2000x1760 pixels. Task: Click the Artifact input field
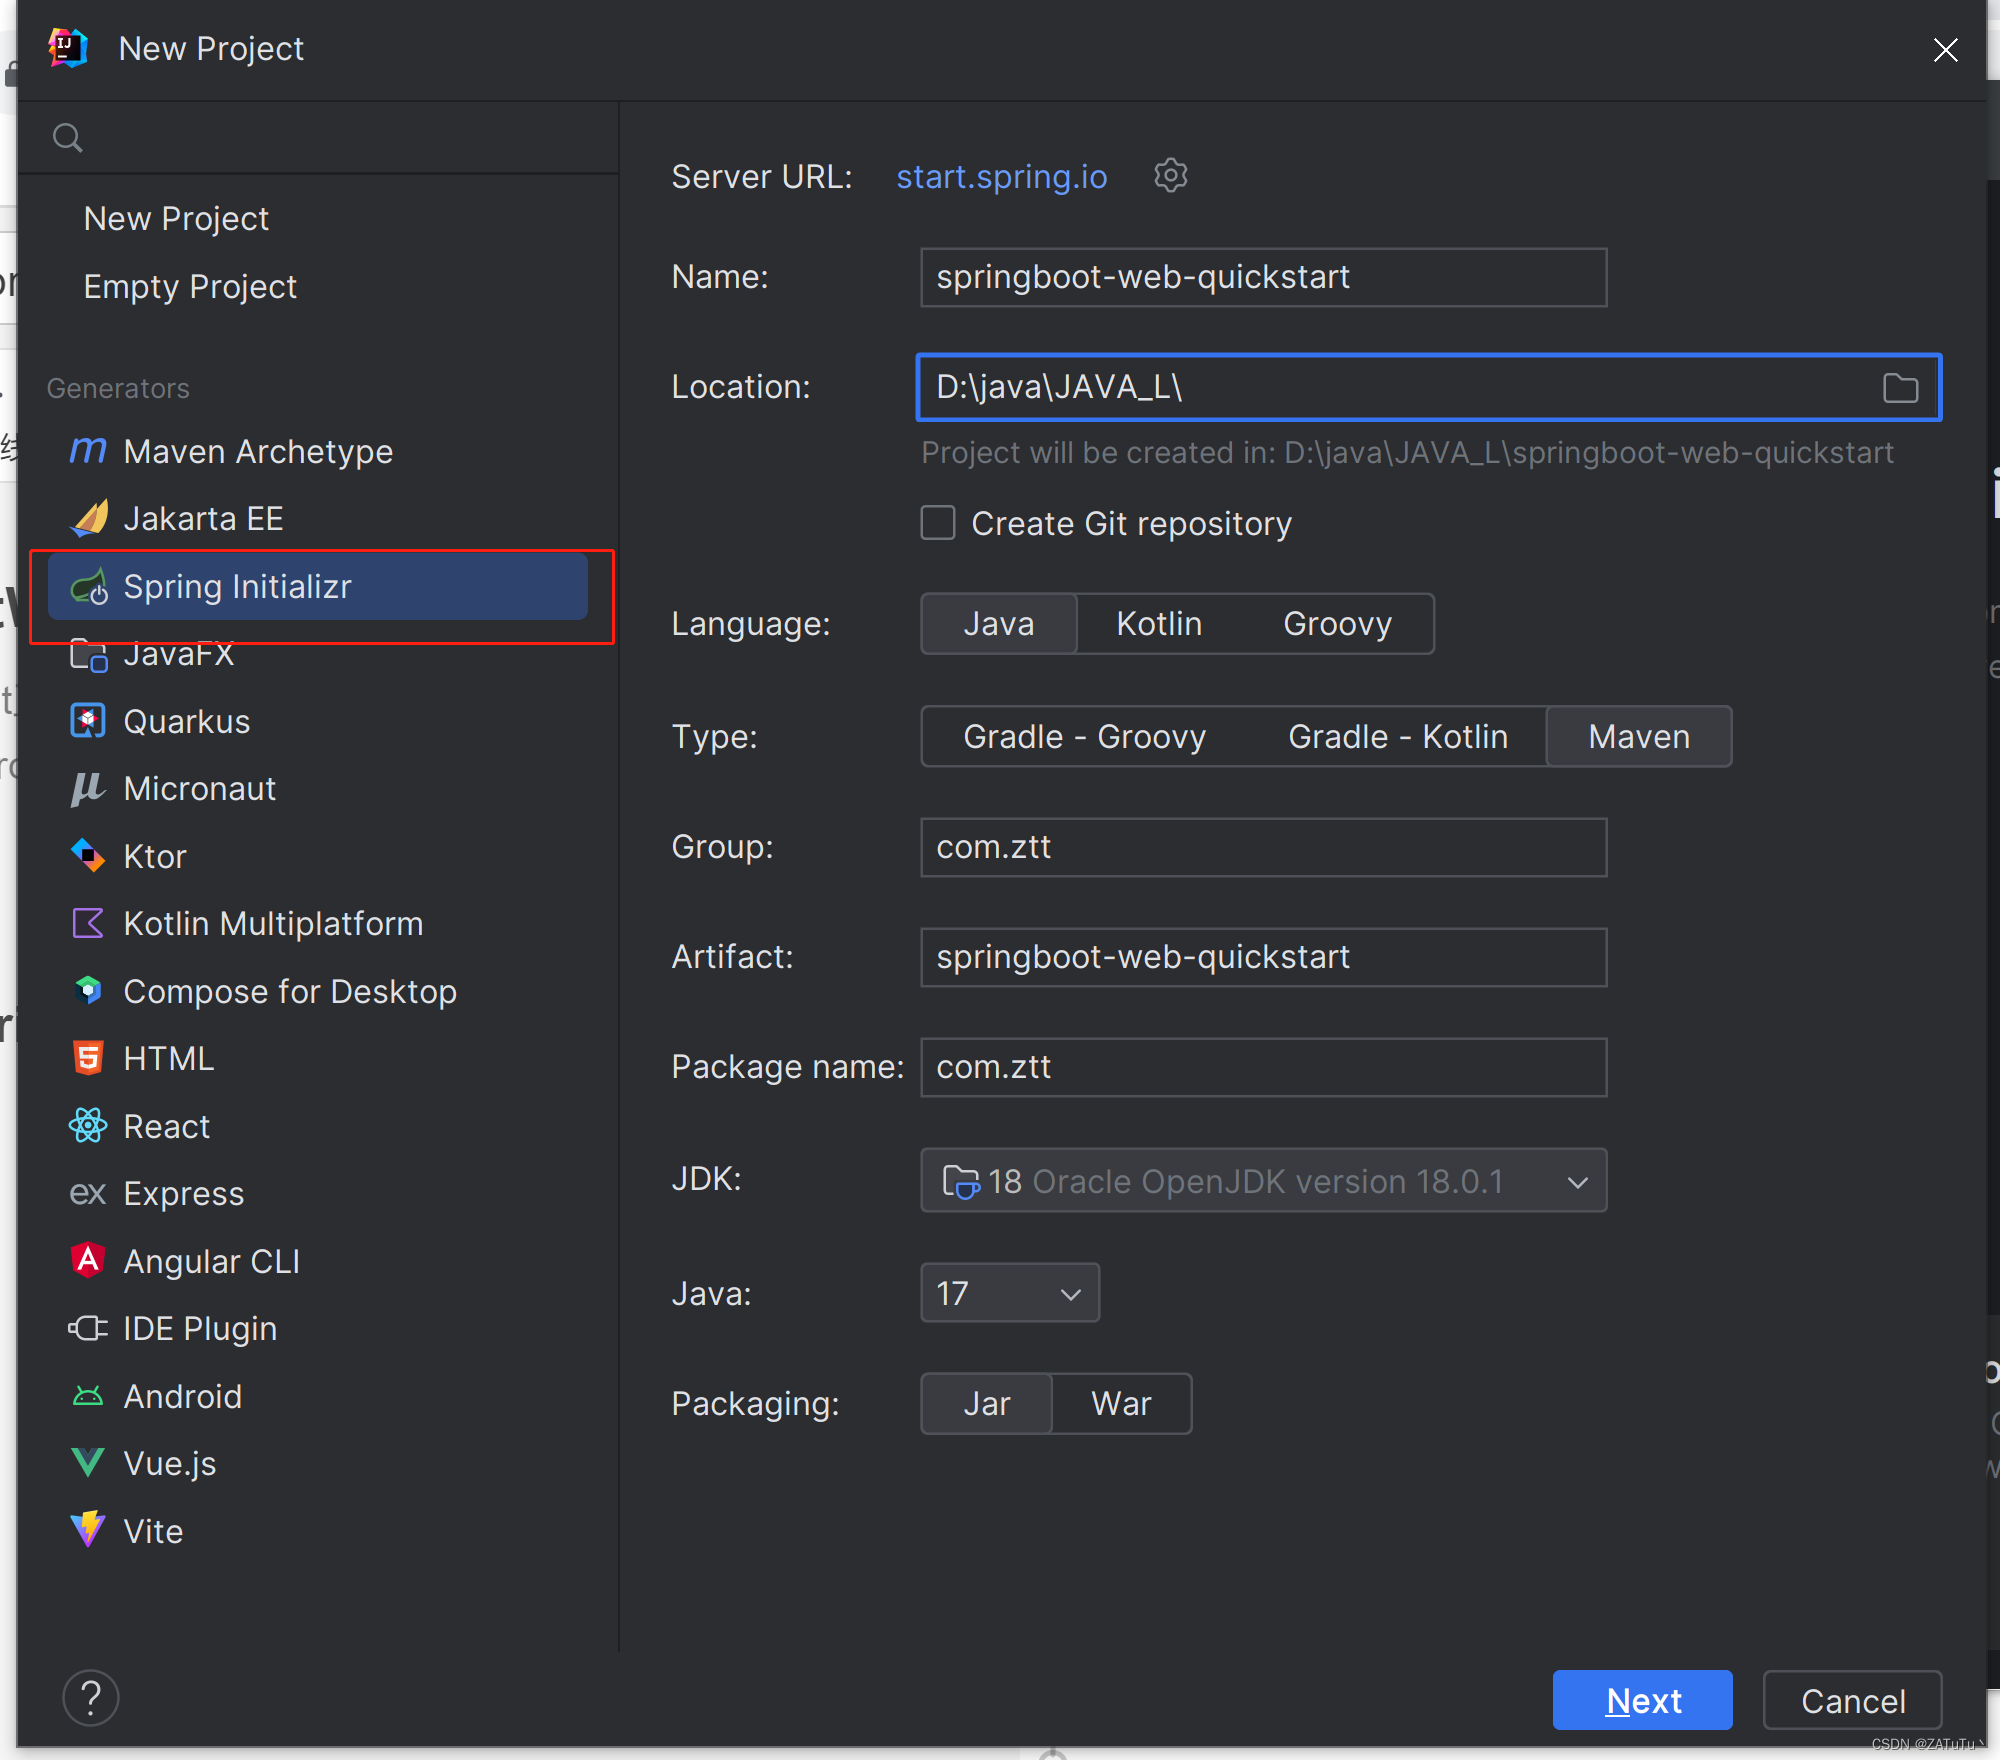[x=1263, y=957]
